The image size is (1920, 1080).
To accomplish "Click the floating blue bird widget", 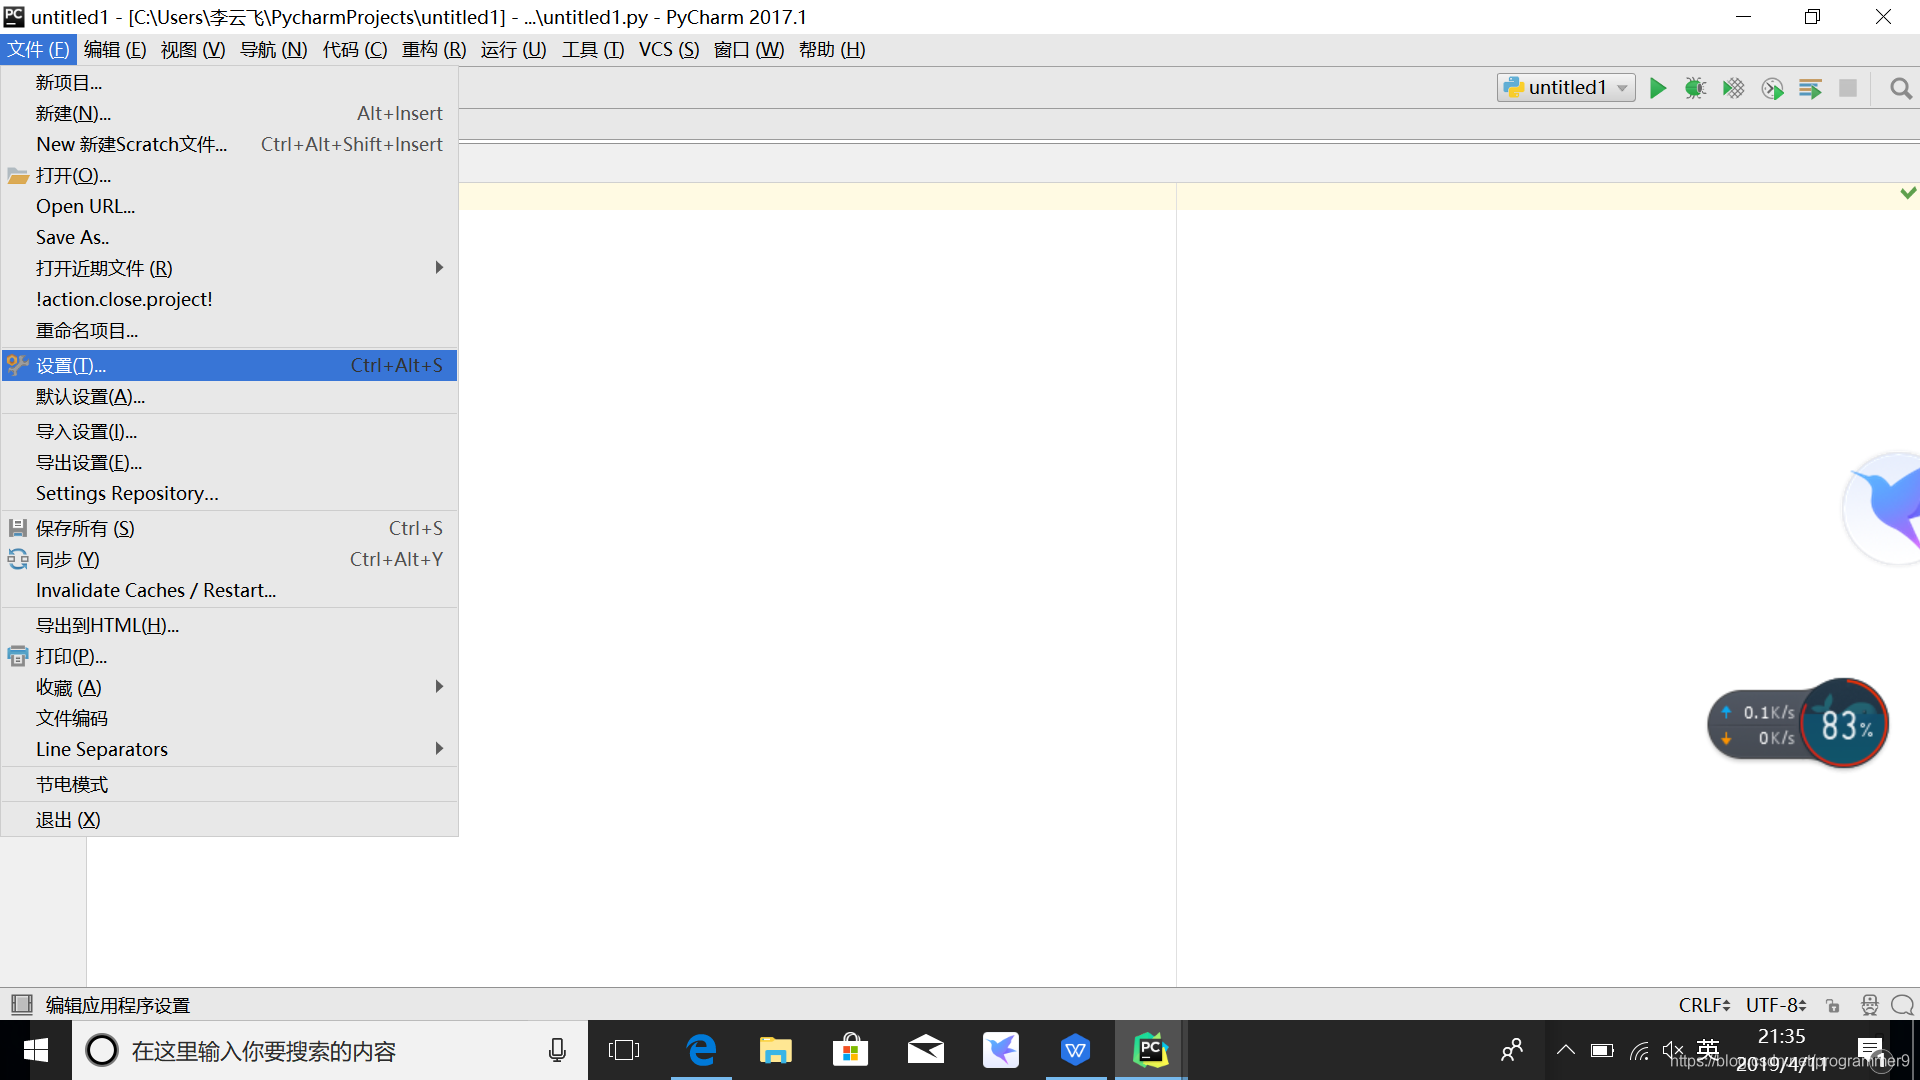I will [1883, 508].
